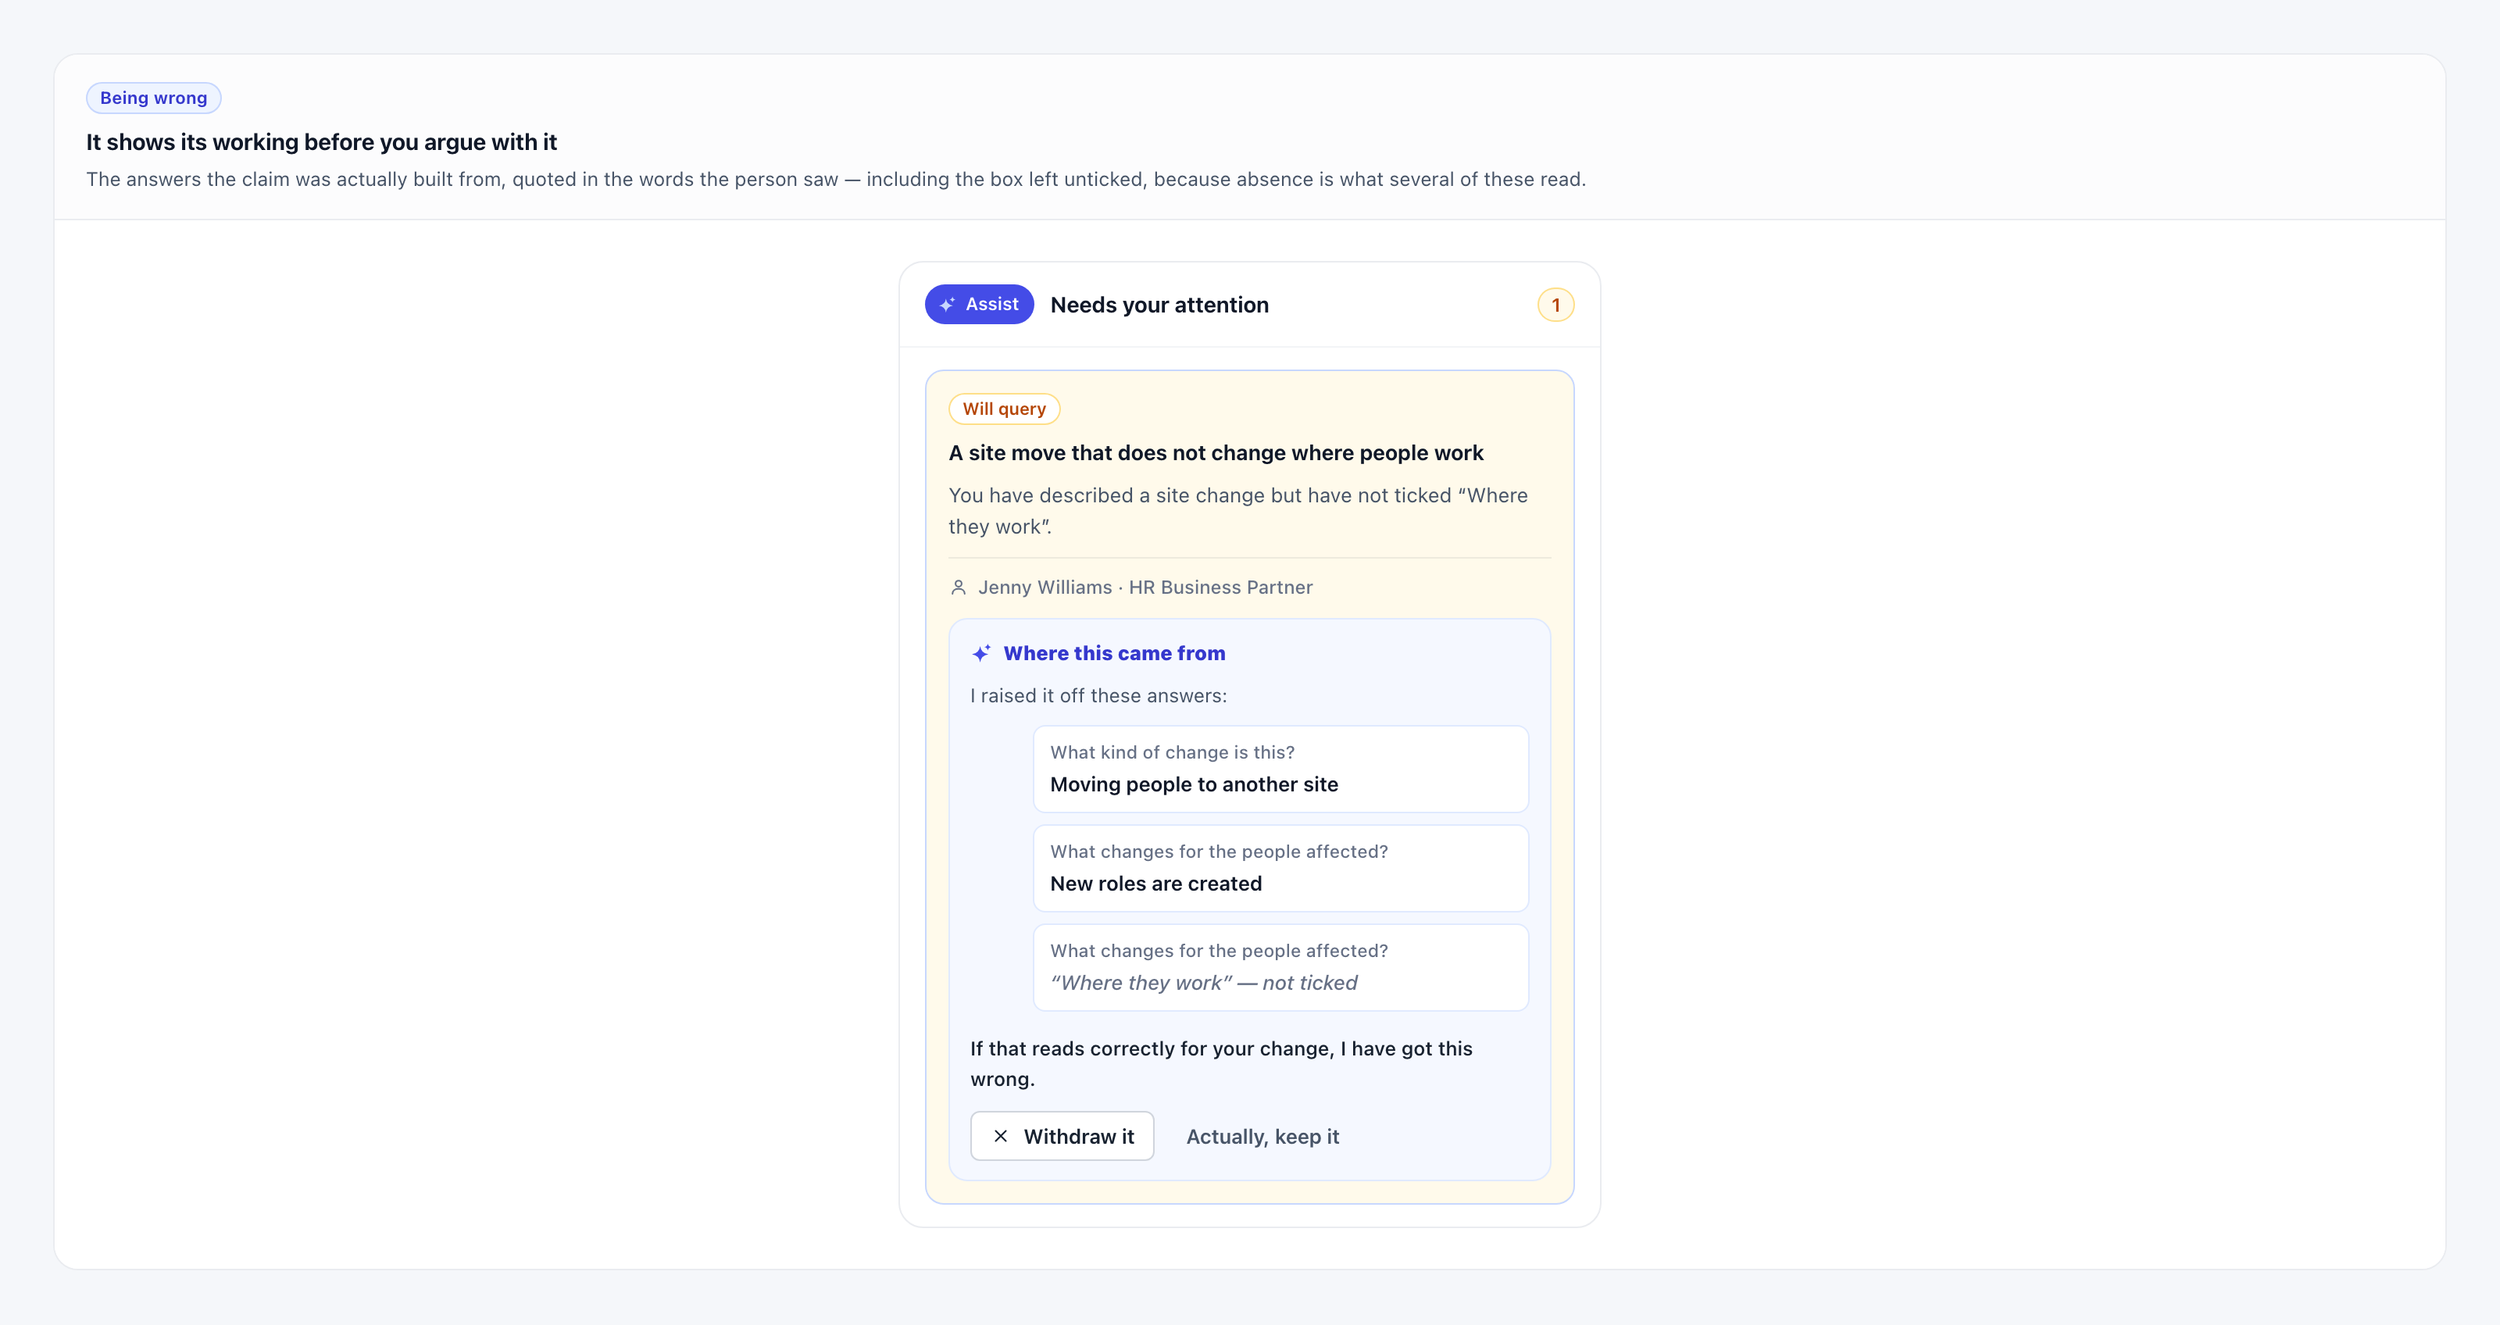This screenshot has width=2500, height=1325.
Task: Select Actually, keep it
Action: pos(1262,1136)
